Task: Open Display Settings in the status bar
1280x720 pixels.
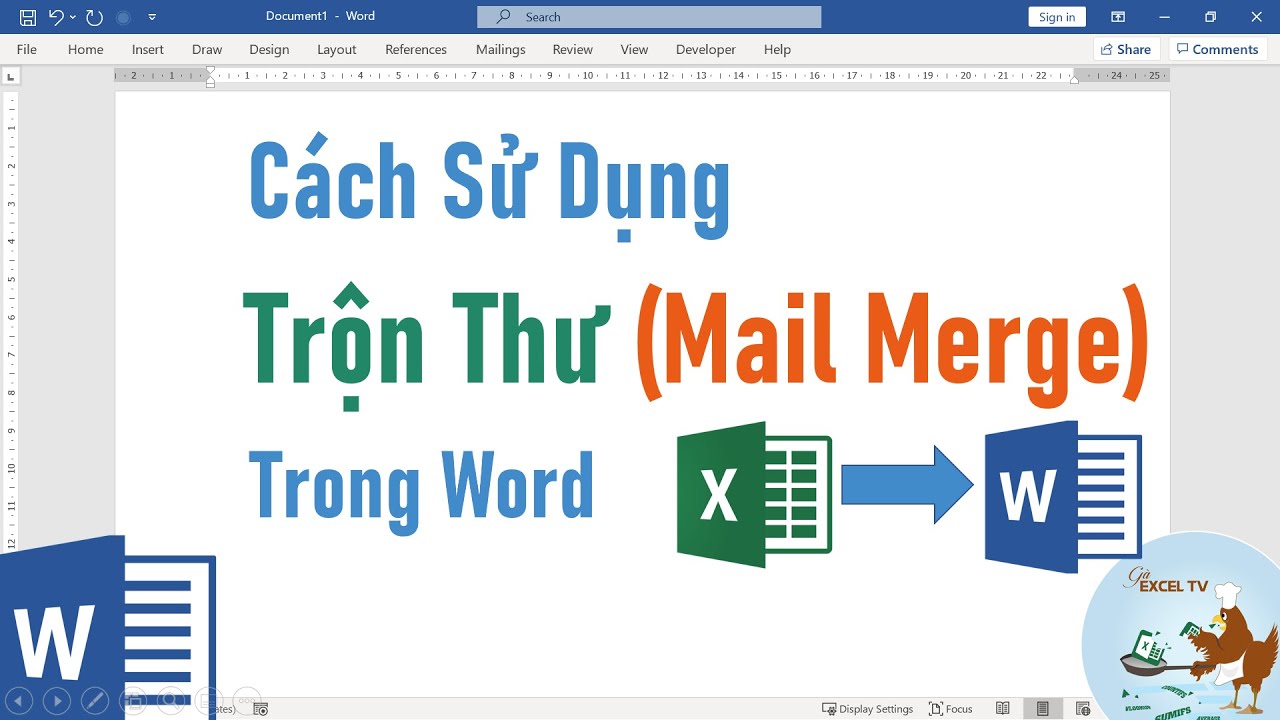Action: (x=867, y=709)
